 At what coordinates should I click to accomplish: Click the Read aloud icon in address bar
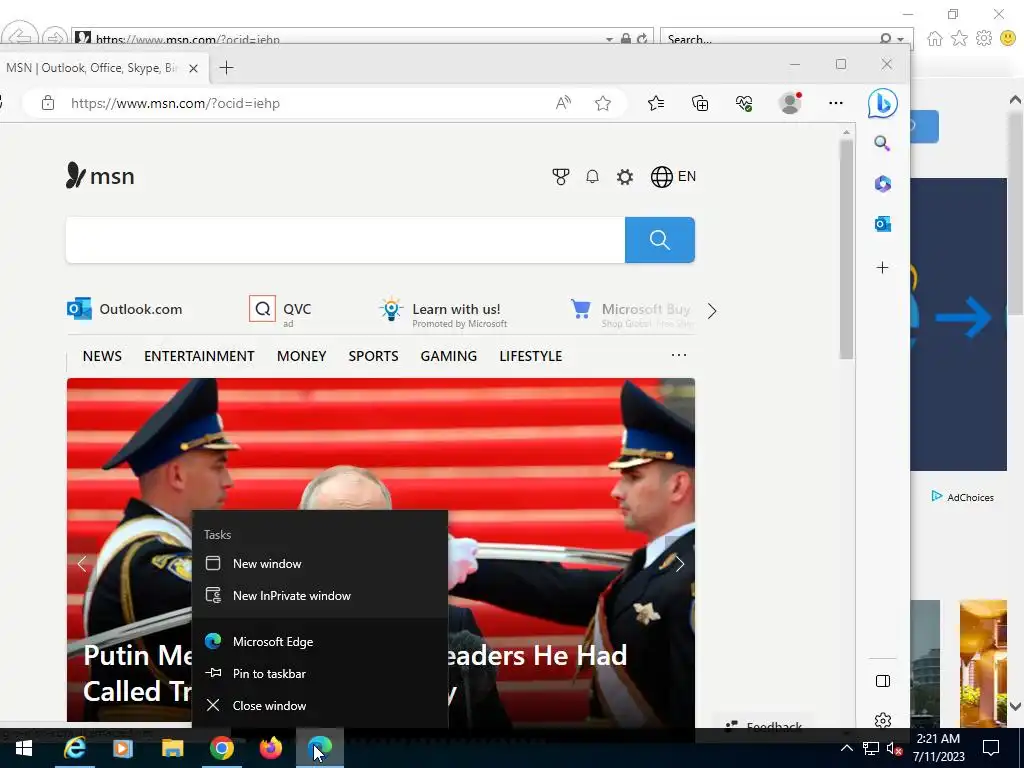pos(563,103)
